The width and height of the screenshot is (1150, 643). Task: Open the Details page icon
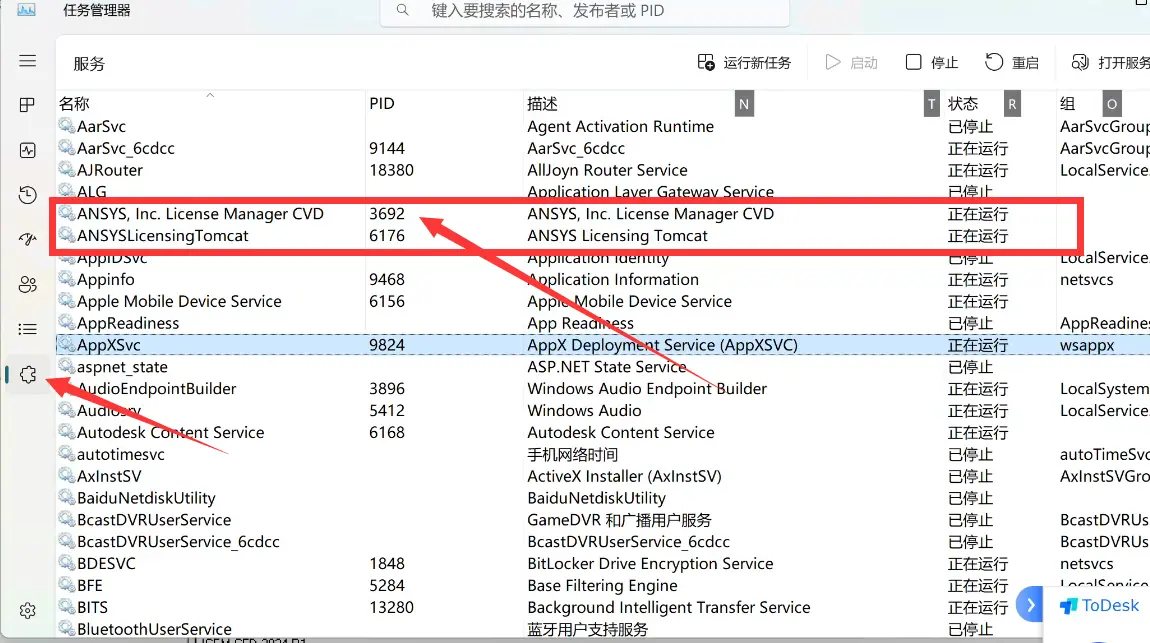(x=27, y=329)
